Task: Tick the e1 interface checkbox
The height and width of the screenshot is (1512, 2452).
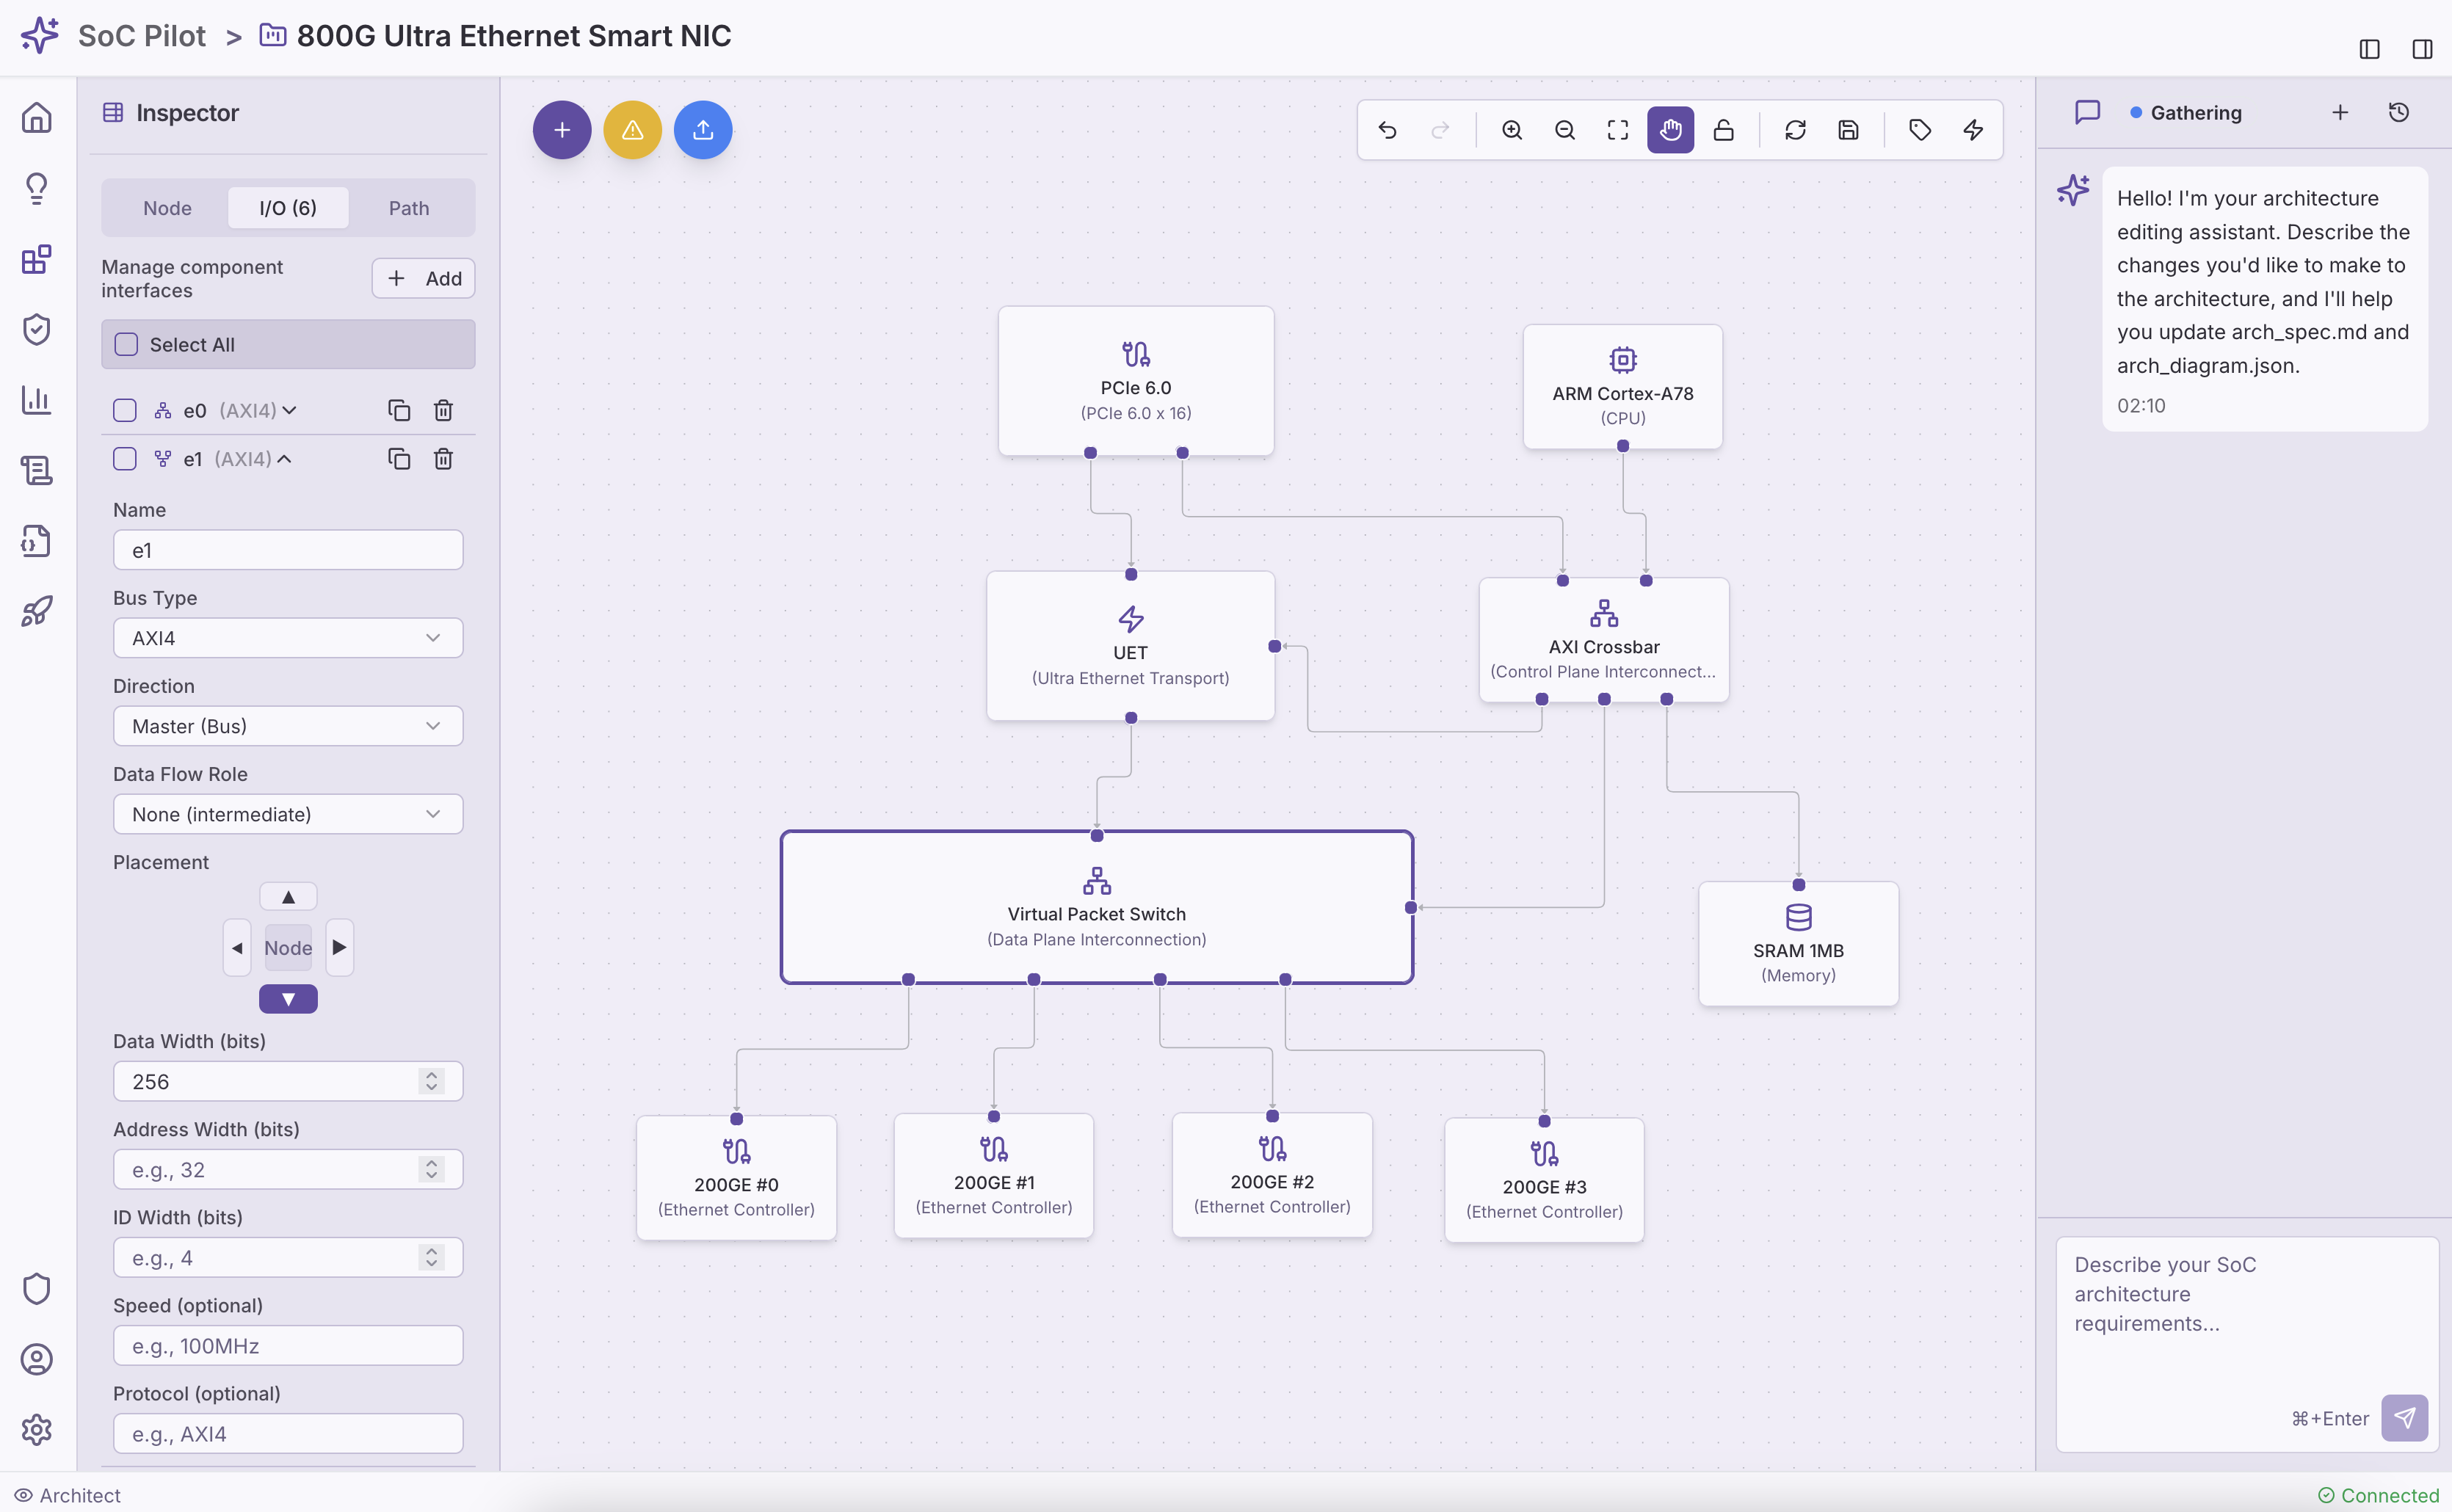Action: point(125,459)
